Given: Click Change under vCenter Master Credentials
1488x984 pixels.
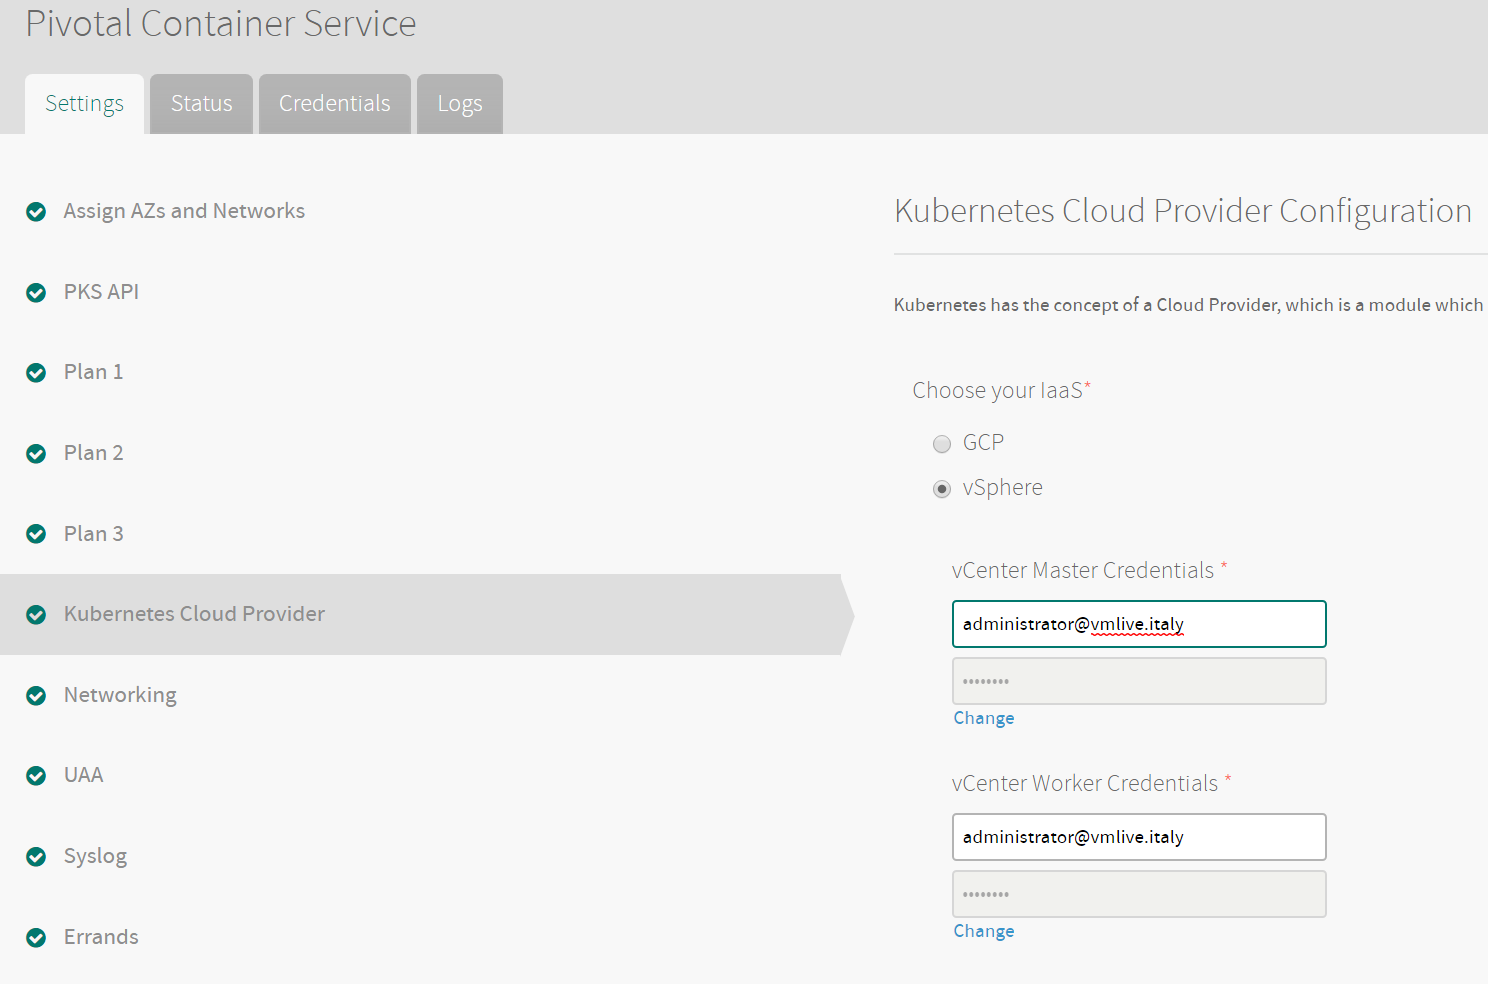Looking at the screenshot, I should click(984, 718).
